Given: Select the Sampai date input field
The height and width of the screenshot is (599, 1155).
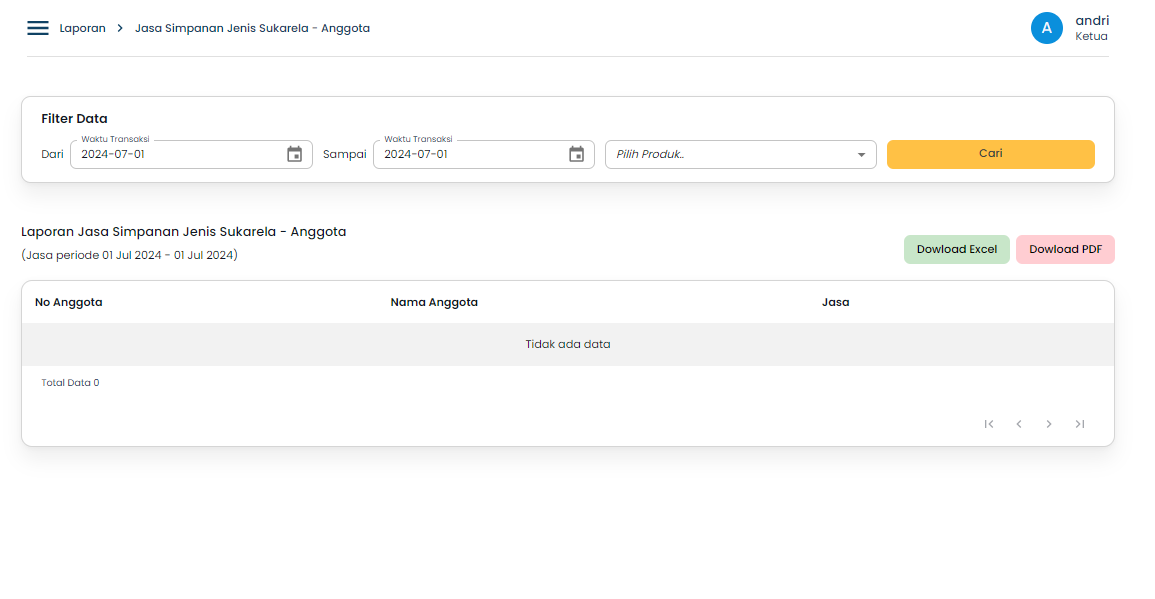Looking at the screenshot, I should click(x=470, y=153).
